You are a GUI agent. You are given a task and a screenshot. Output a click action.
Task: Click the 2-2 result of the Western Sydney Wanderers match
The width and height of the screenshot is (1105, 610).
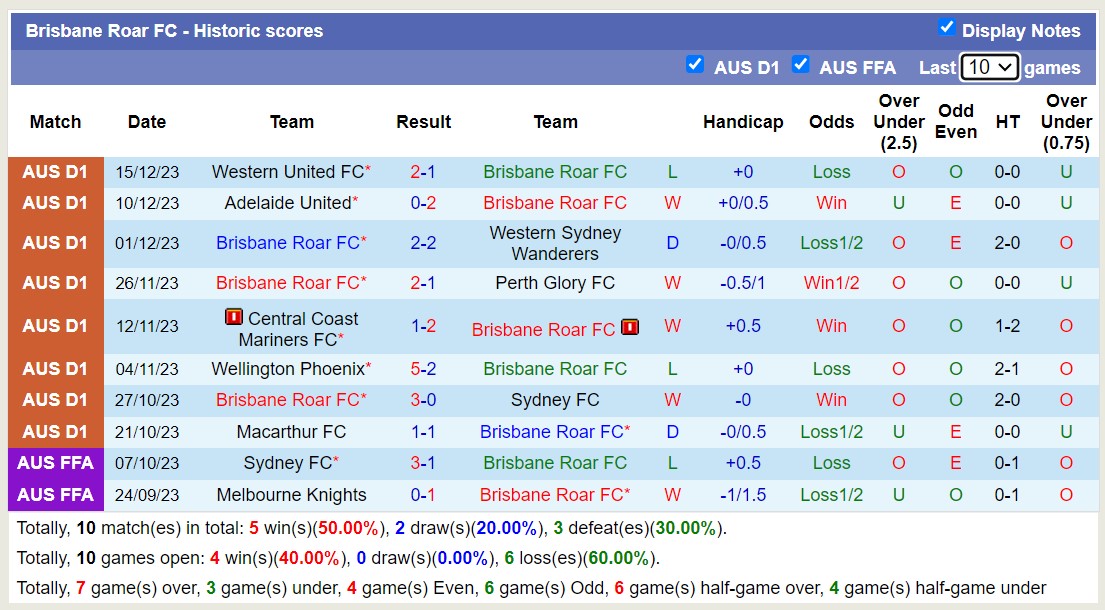pos(423,242)
